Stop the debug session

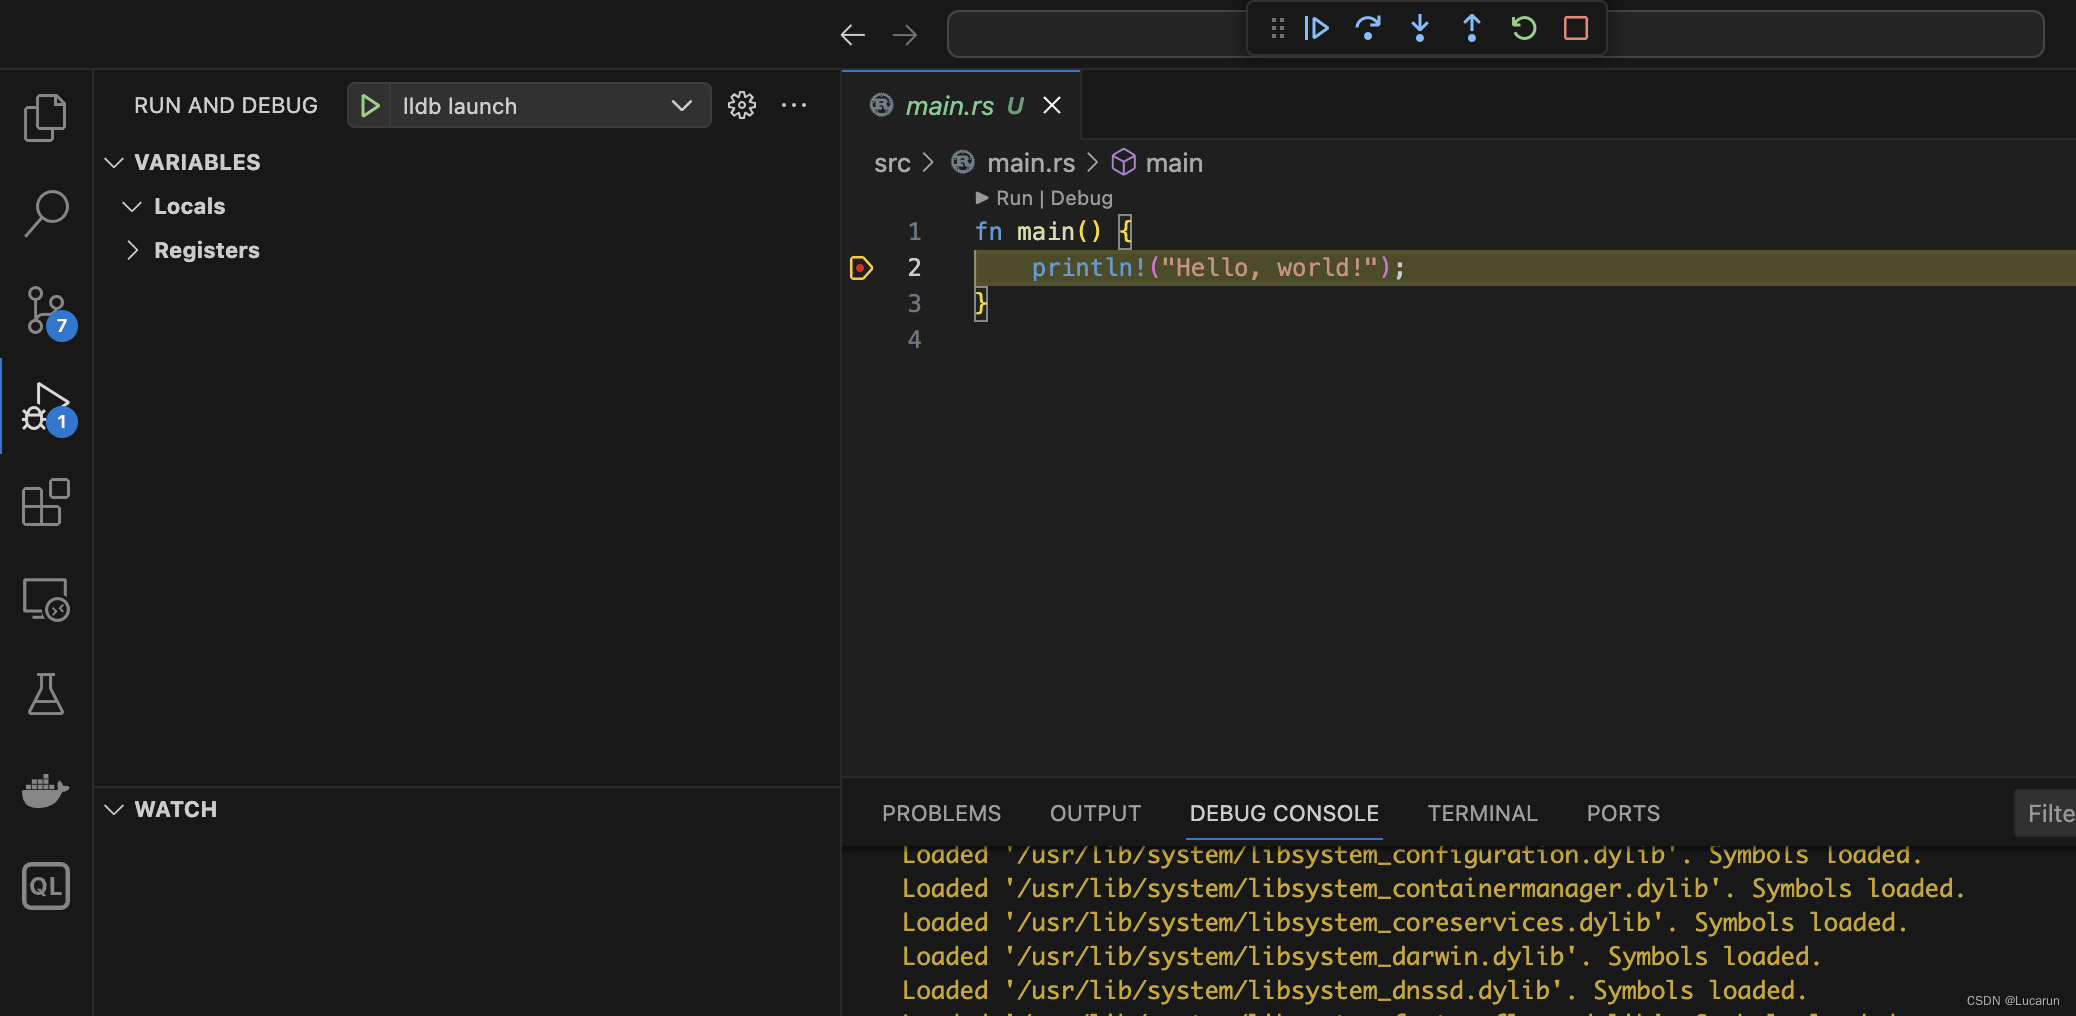coord(1575,28)
